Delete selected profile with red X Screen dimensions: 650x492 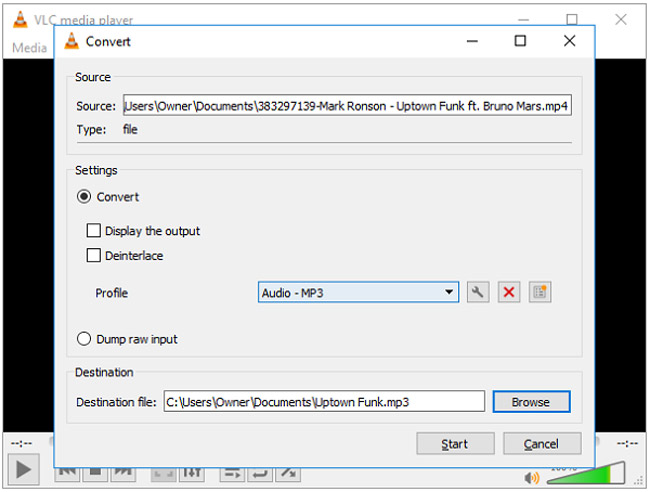(x=509, y=292)
